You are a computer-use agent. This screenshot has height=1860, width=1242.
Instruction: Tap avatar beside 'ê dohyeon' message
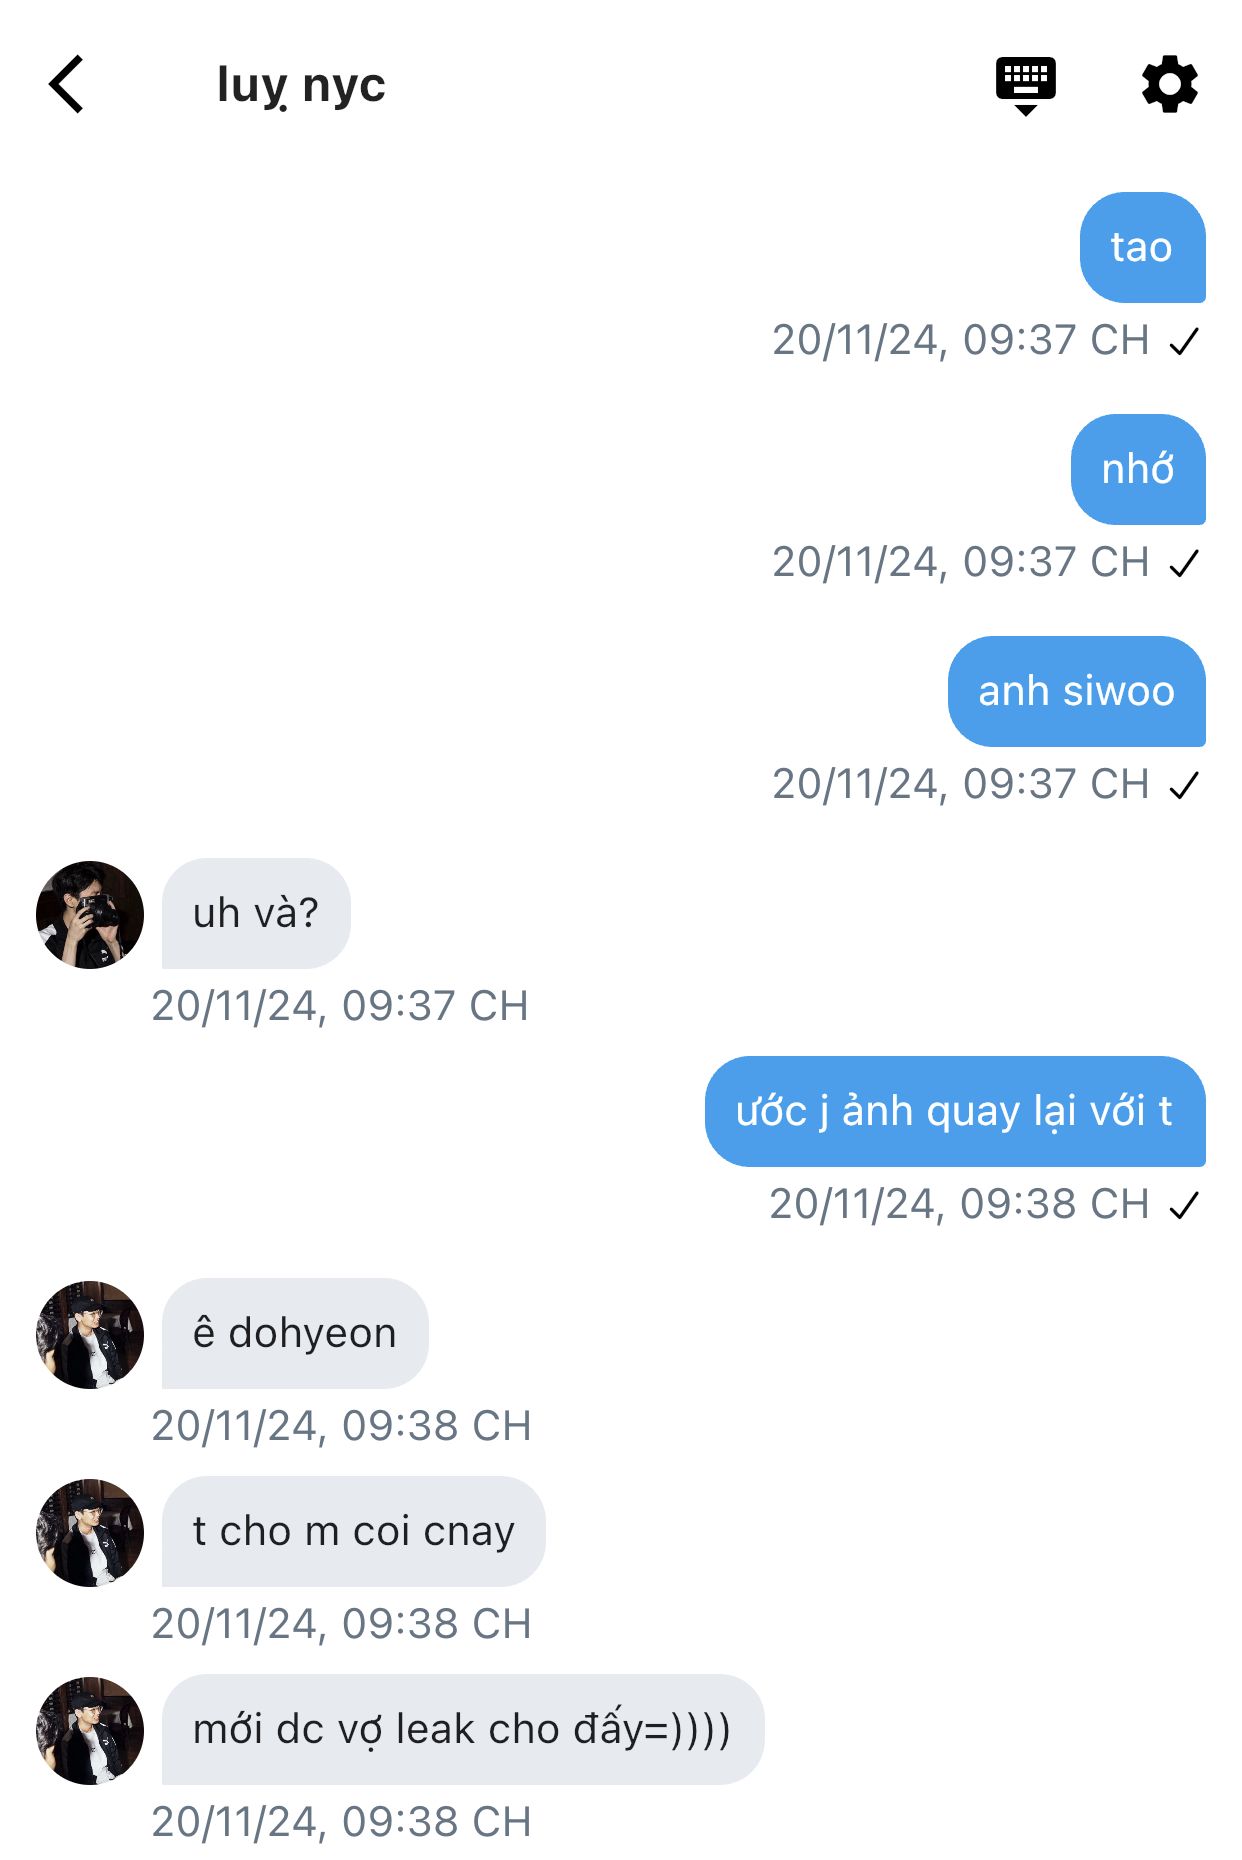[90, 1334]
